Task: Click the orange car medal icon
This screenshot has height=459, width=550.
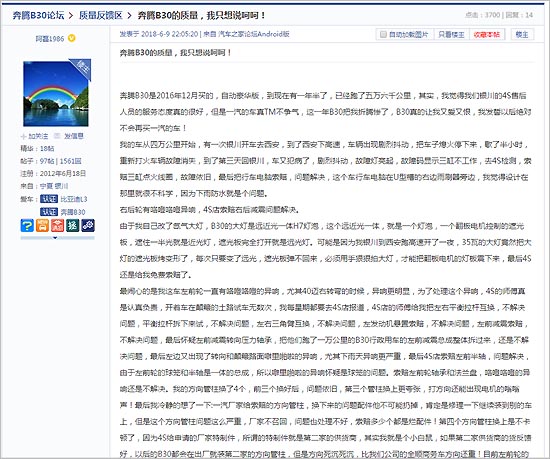Action: [x=42, y=225]
